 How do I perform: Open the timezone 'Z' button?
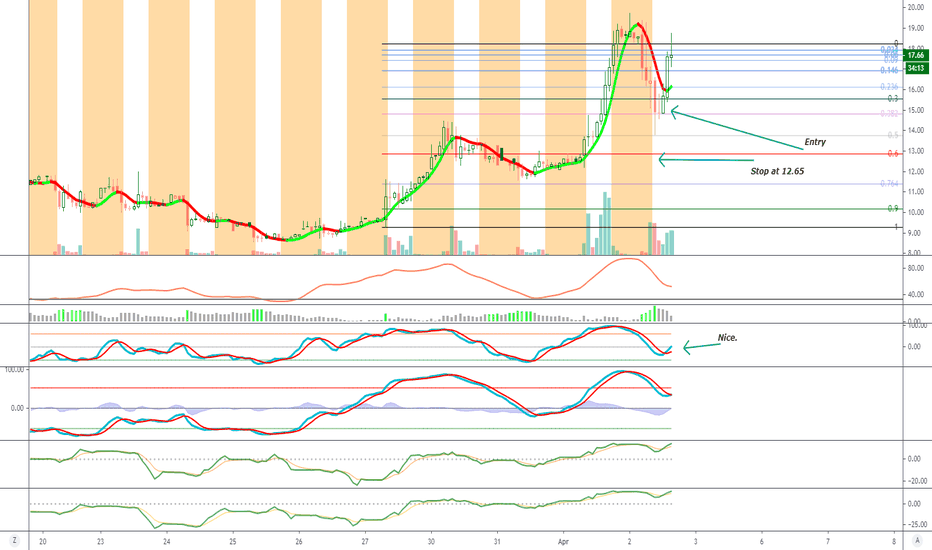tap(14, 540)
